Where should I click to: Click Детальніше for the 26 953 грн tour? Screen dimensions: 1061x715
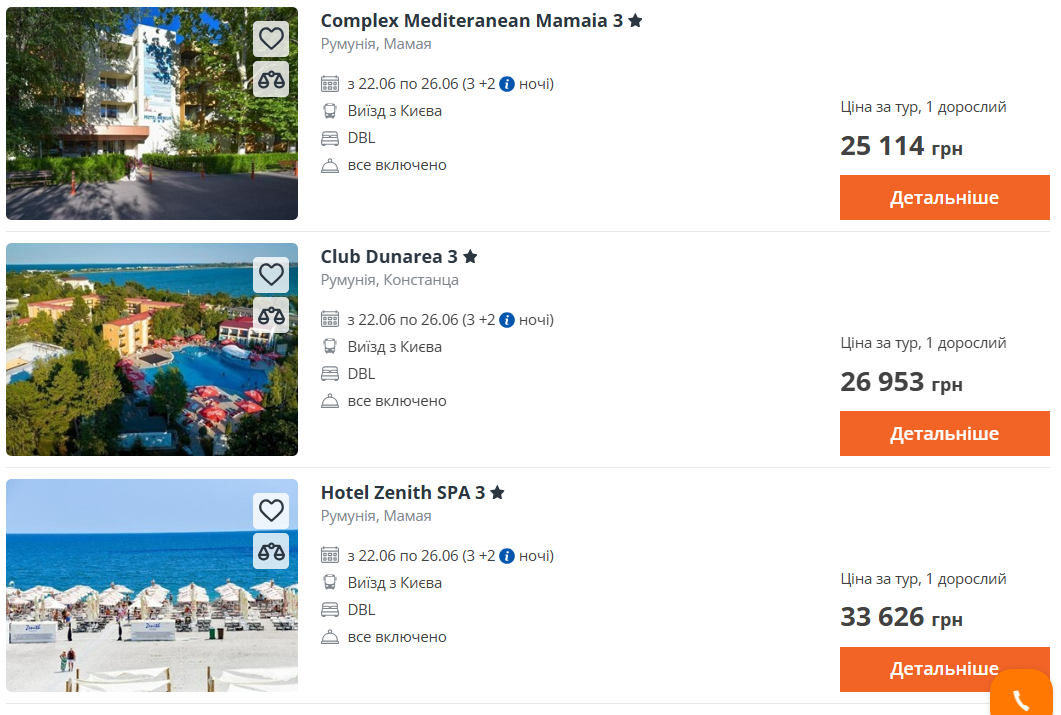[x=944, y=434]
